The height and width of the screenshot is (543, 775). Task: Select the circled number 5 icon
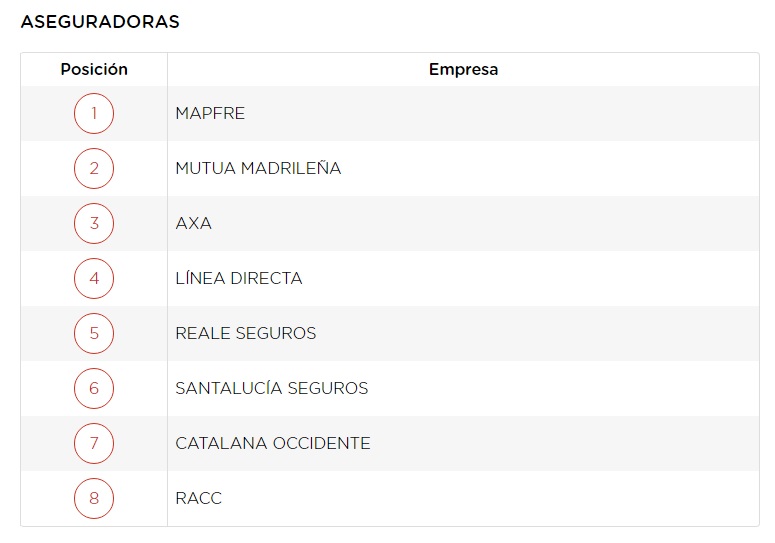click(x=94, y=333)
